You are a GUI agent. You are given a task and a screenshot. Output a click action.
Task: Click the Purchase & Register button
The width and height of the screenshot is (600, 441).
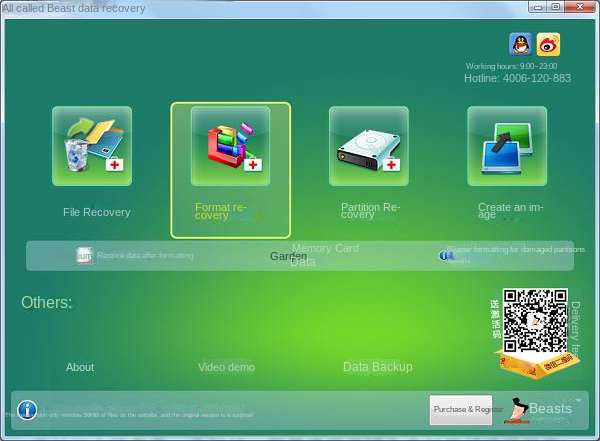(x=461, y=410)
